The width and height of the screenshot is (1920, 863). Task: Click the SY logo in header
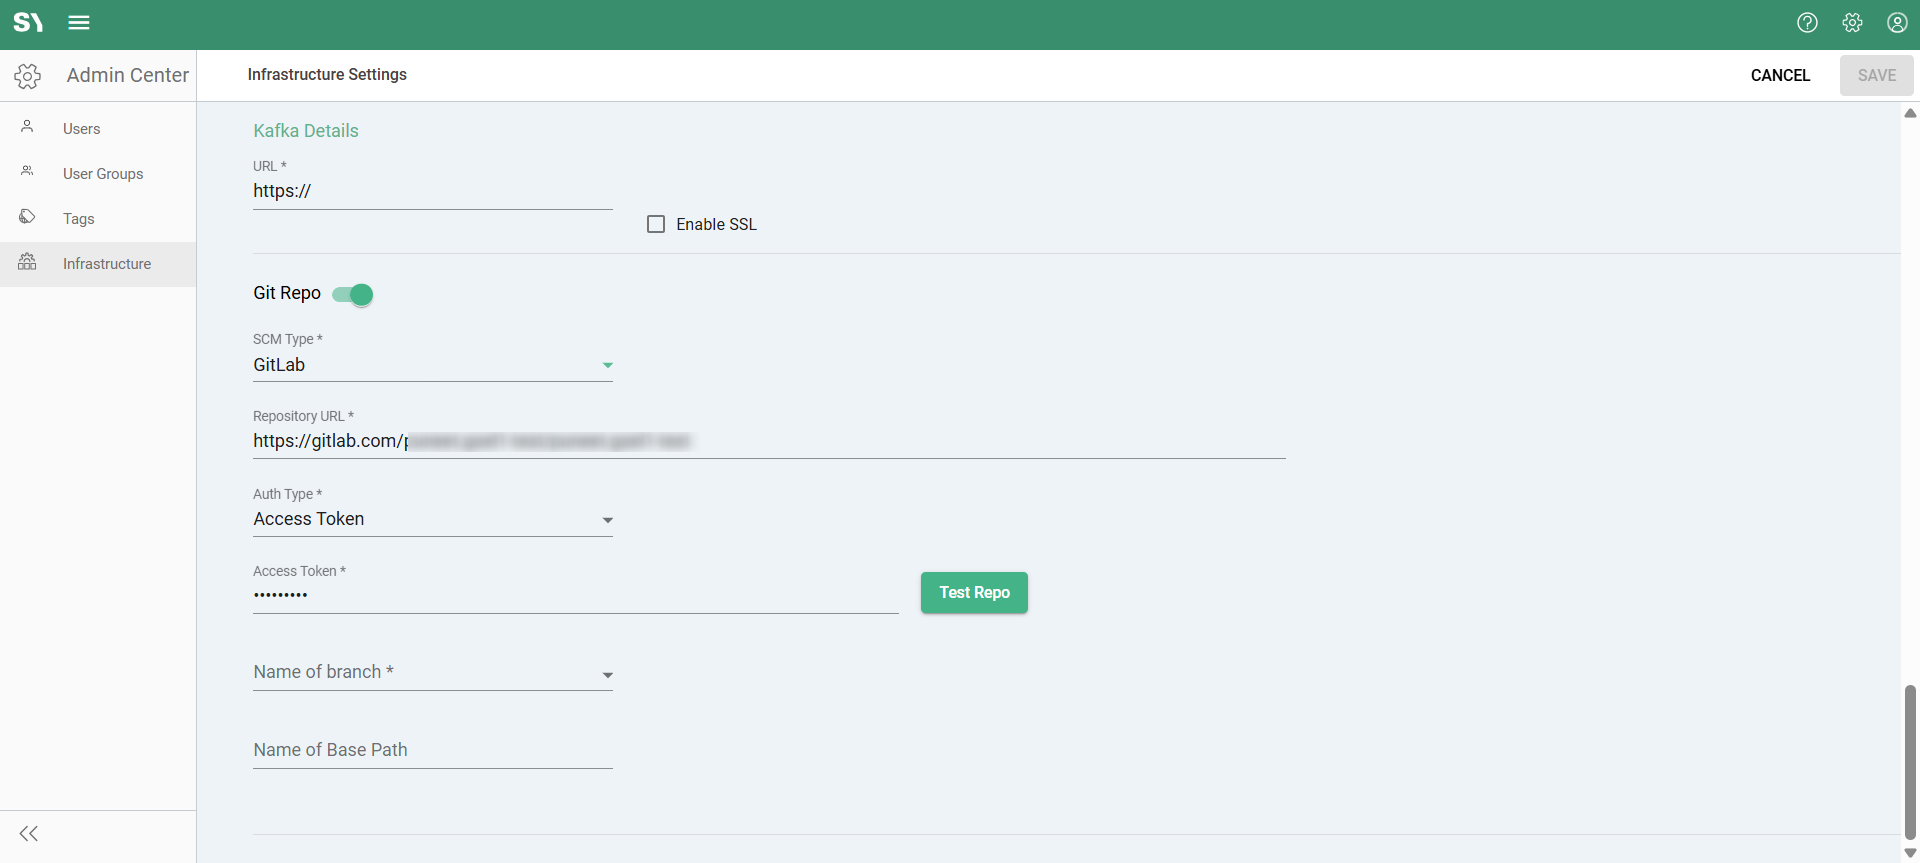(28, 23)
